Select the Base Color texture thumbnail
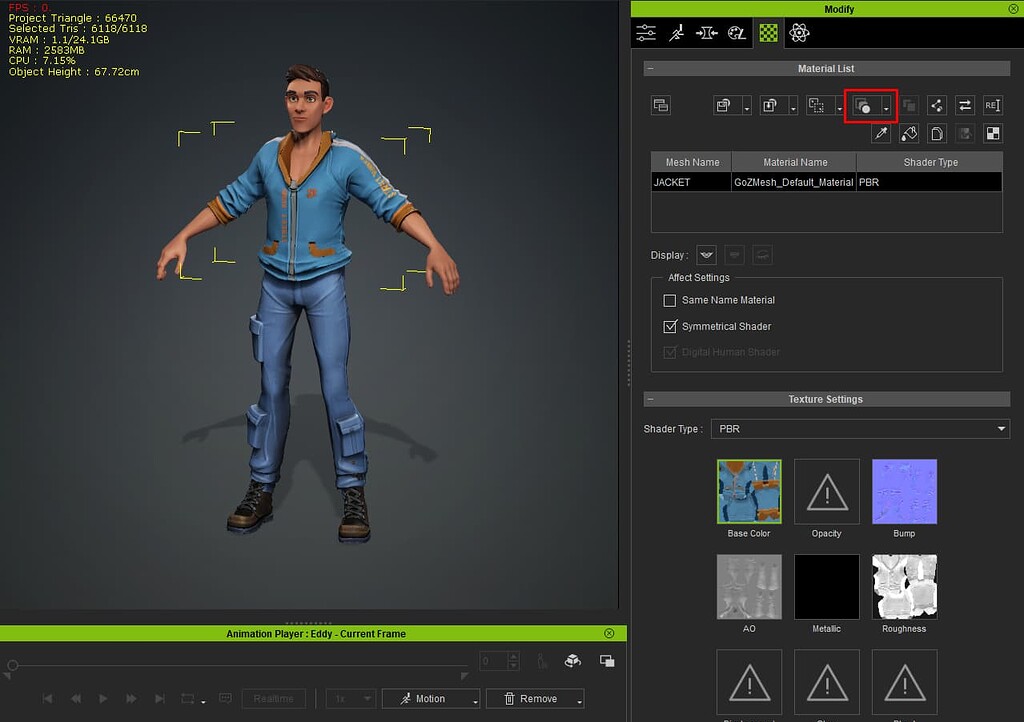This screenshot has height=722, width=1024. pos(749,492)
